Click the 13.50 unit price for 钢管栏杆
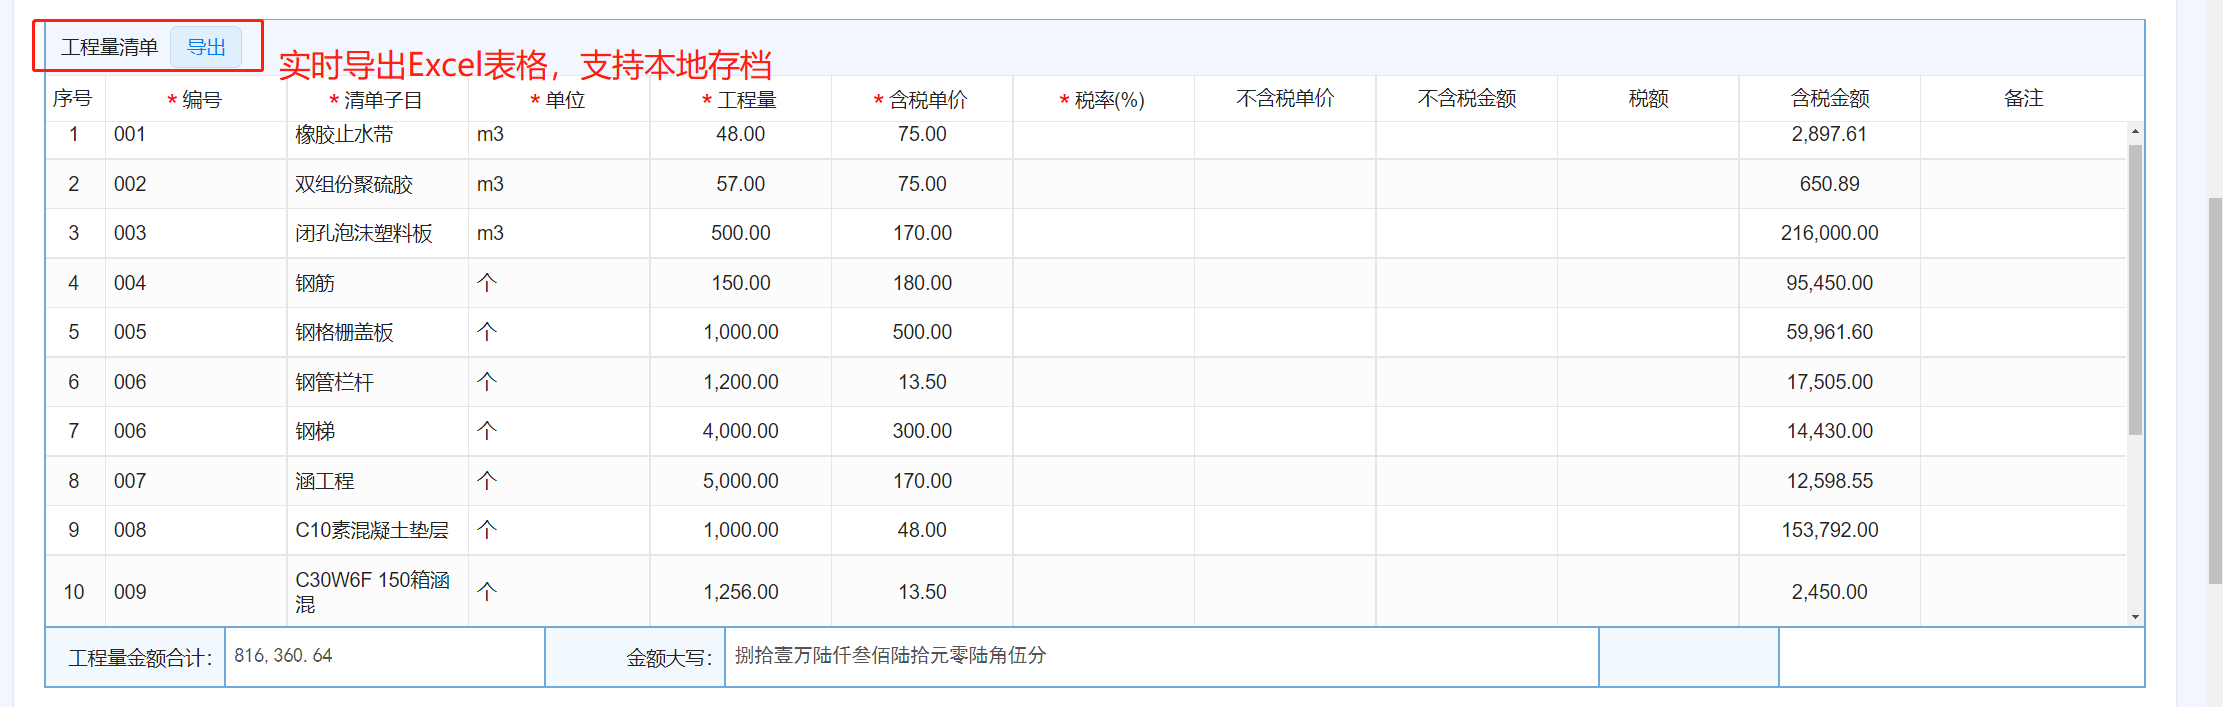Screen dimensions: 2223x707 coord(922,382)
